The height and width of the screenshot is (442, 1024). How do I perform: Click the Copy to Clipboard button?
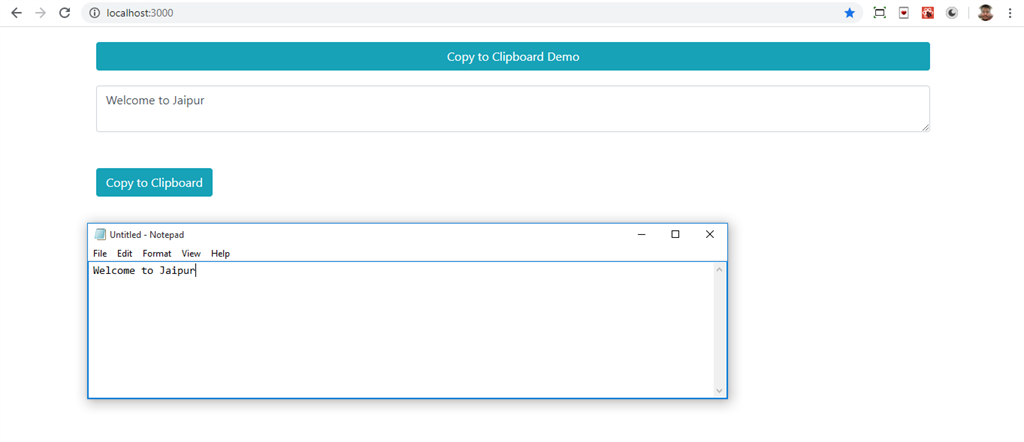pyautogui.click(x=154, y=183)
